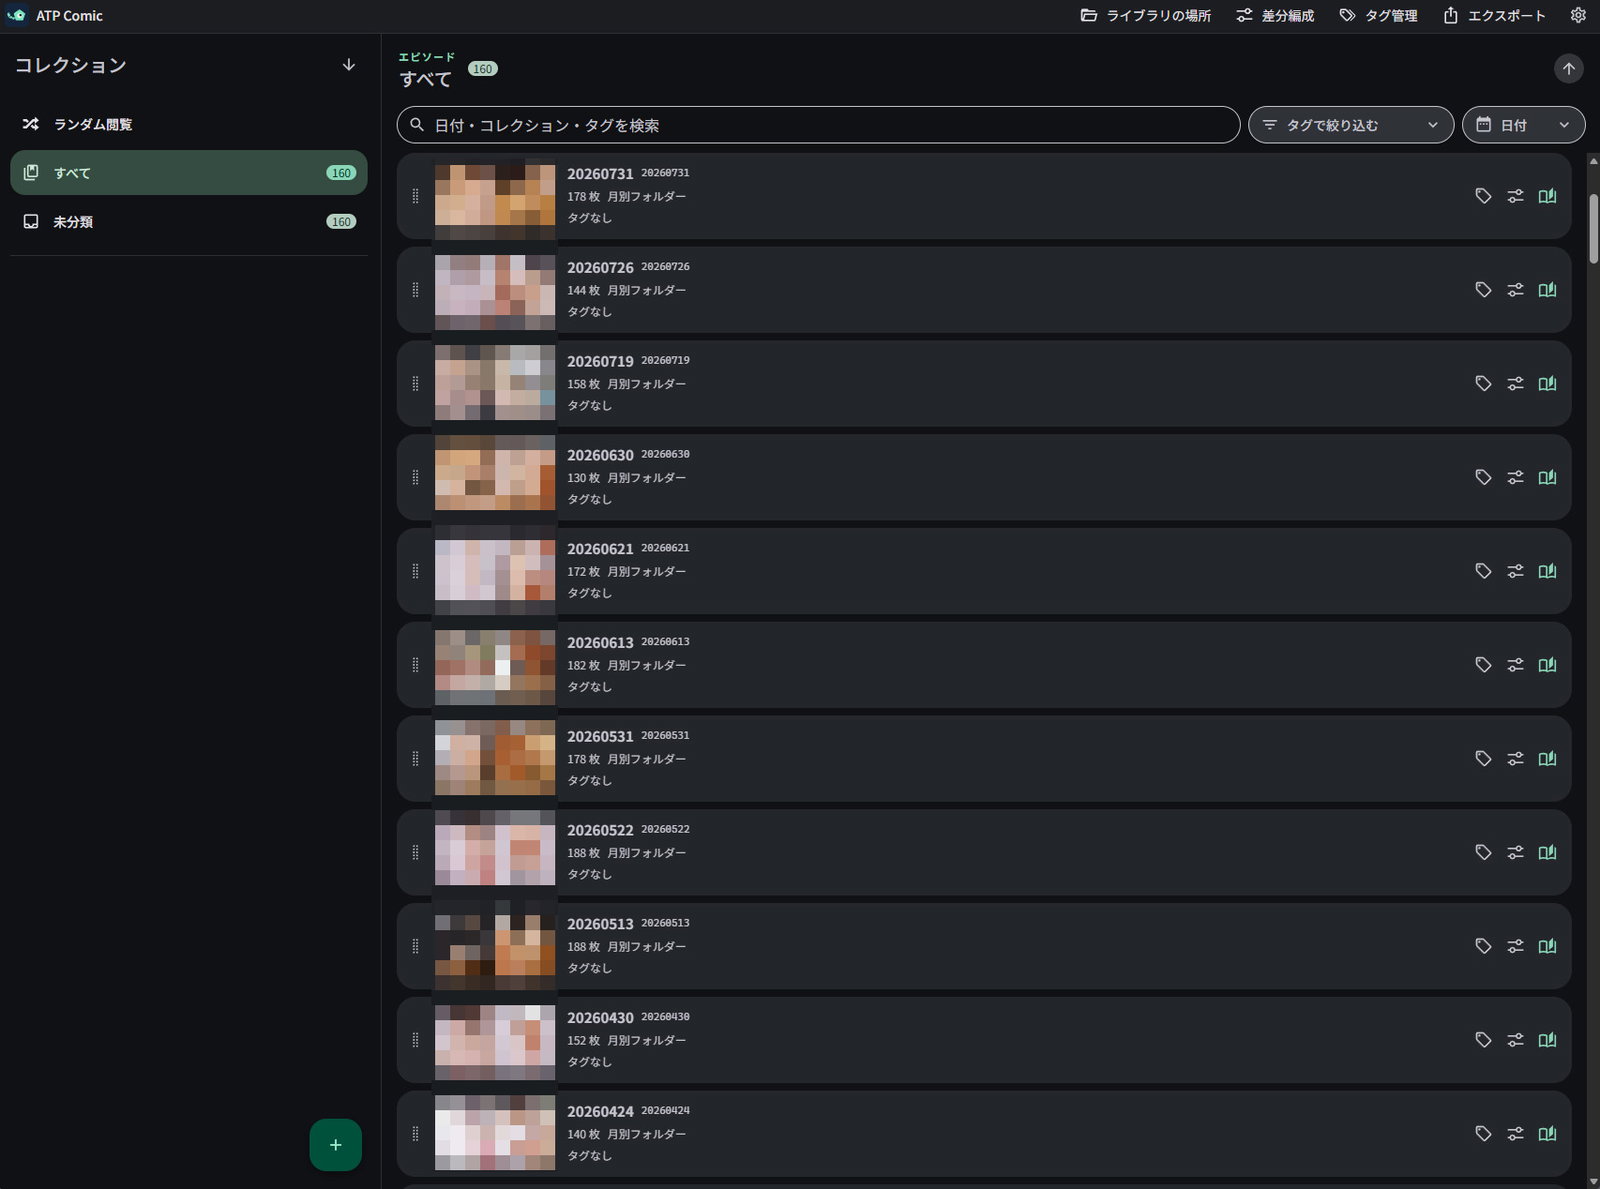This screenshot has height=1189, width=1600.
Task: Click the sliders icon on row 20260522
Action: 1515,853
